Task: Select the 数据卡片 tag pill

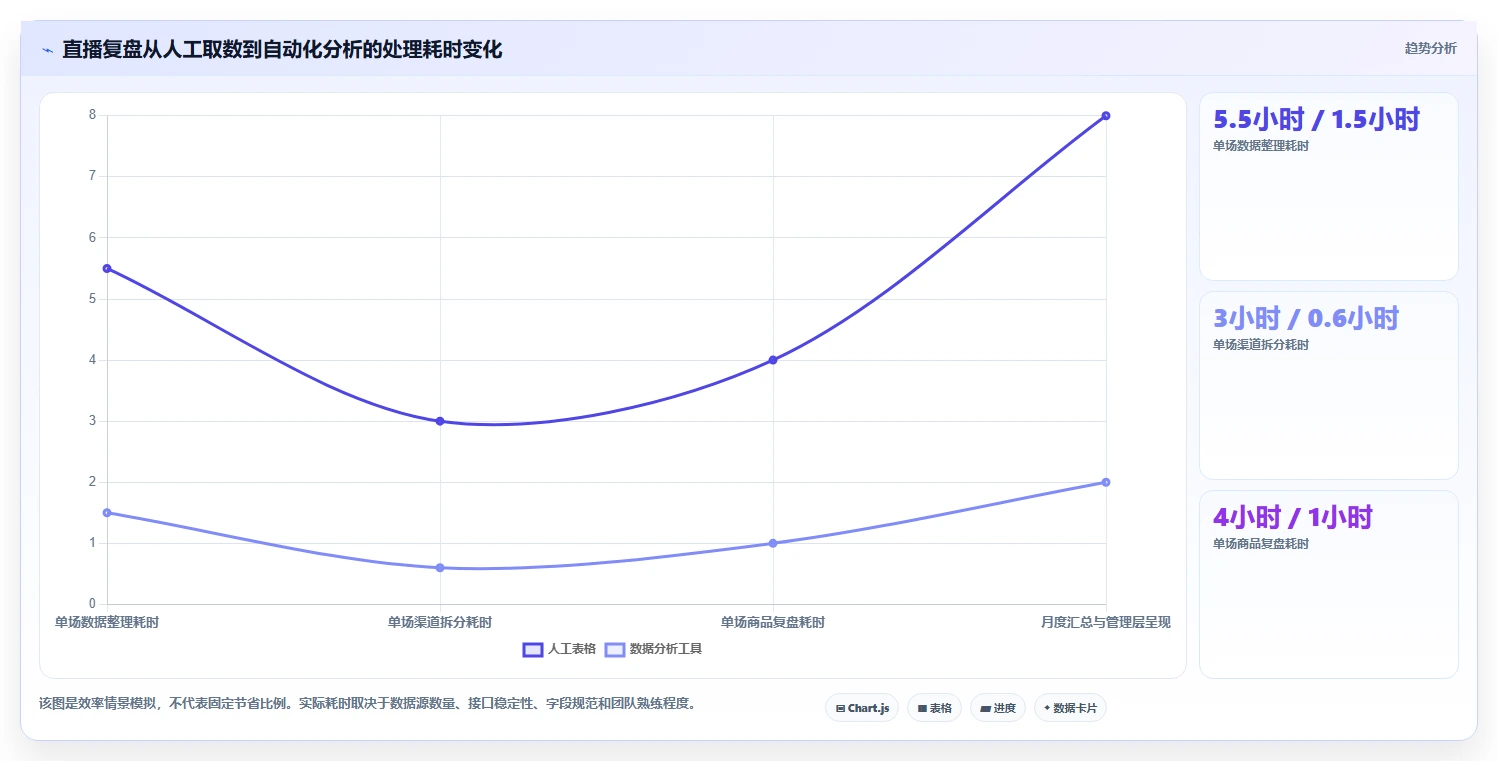Action: click(x=1070, y=708)
